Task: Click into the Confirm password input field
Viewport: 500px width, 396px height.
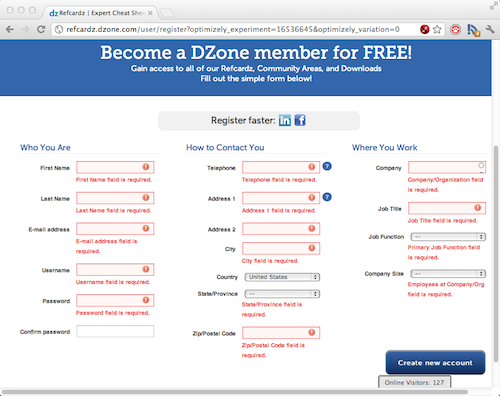Action: (x=115, y=331)
